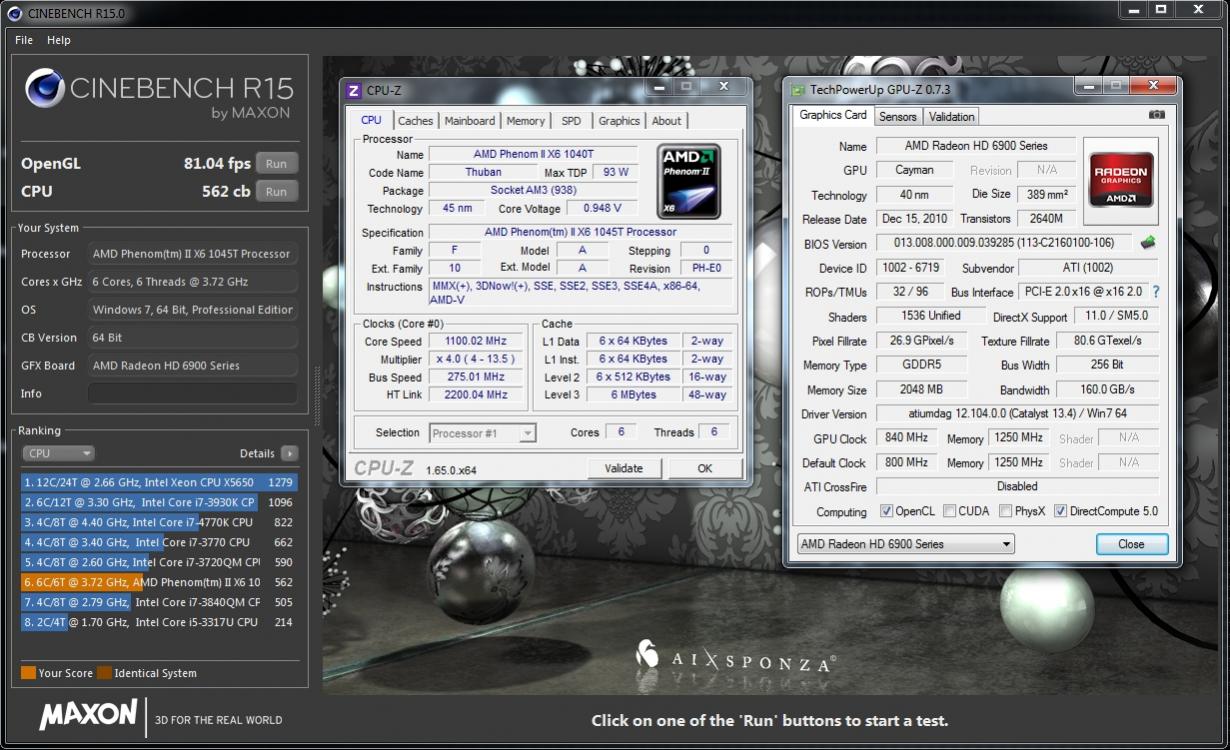Click the CPU-Z Instructions field
Viewport: 1230px width, 750px height.
pos(580,292)
